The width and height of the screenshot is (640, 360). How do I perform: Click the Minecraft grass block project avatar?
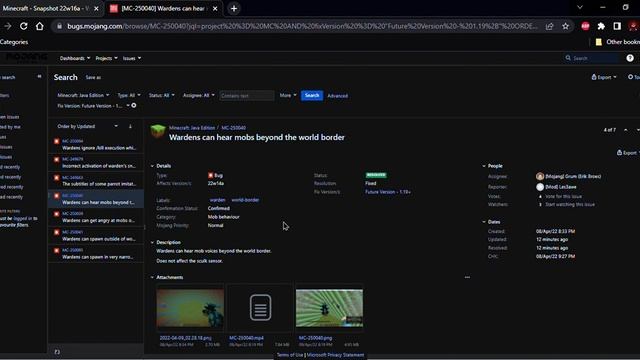click(x=158, y=132)
